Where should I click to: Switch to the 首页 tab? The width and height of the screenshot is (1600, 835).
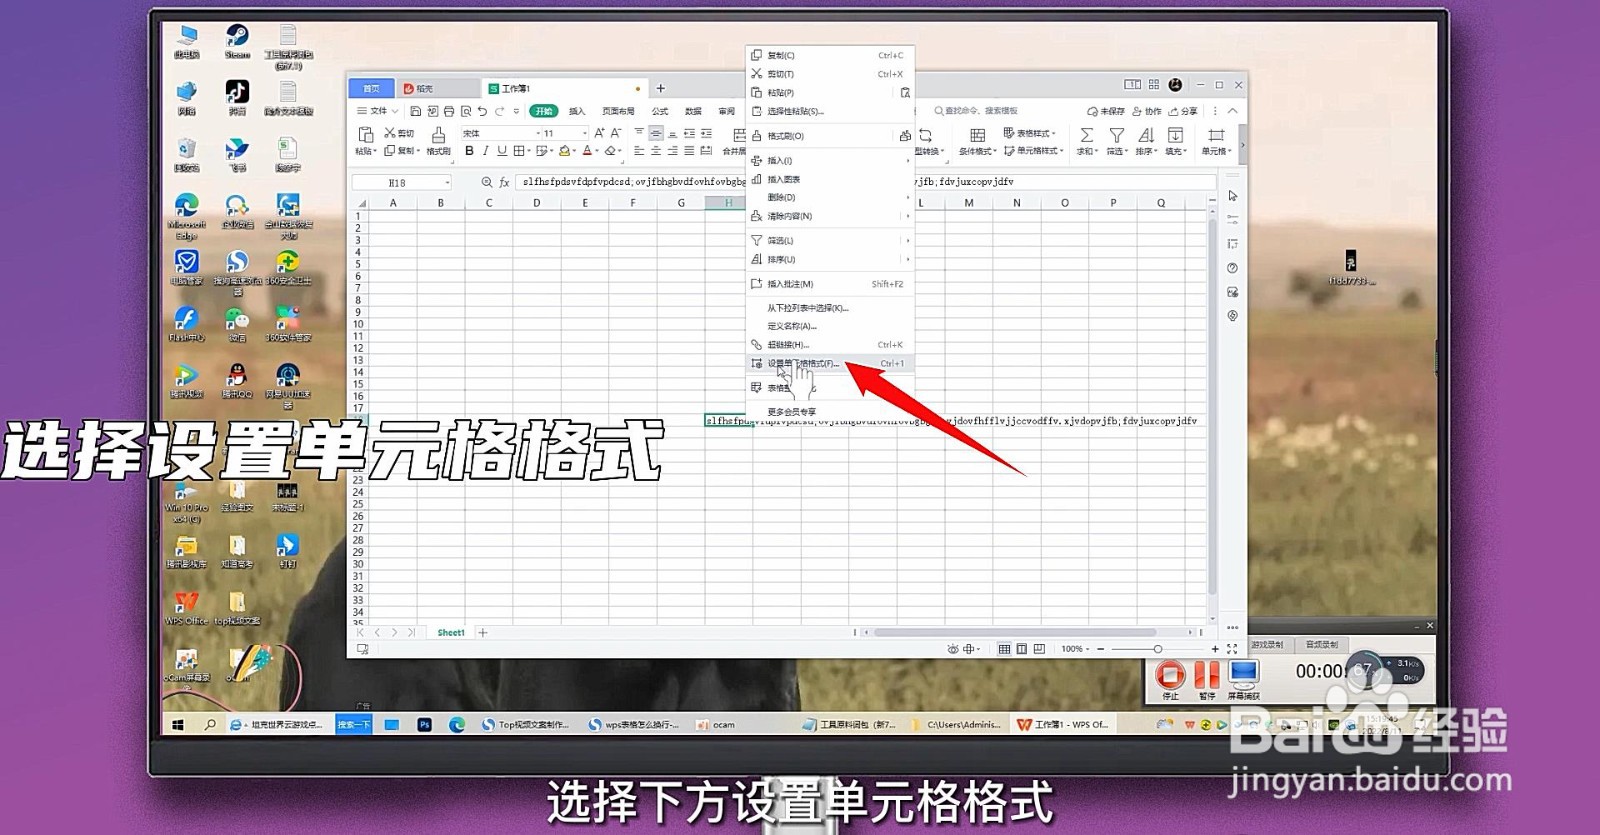[x=371, y=88]
